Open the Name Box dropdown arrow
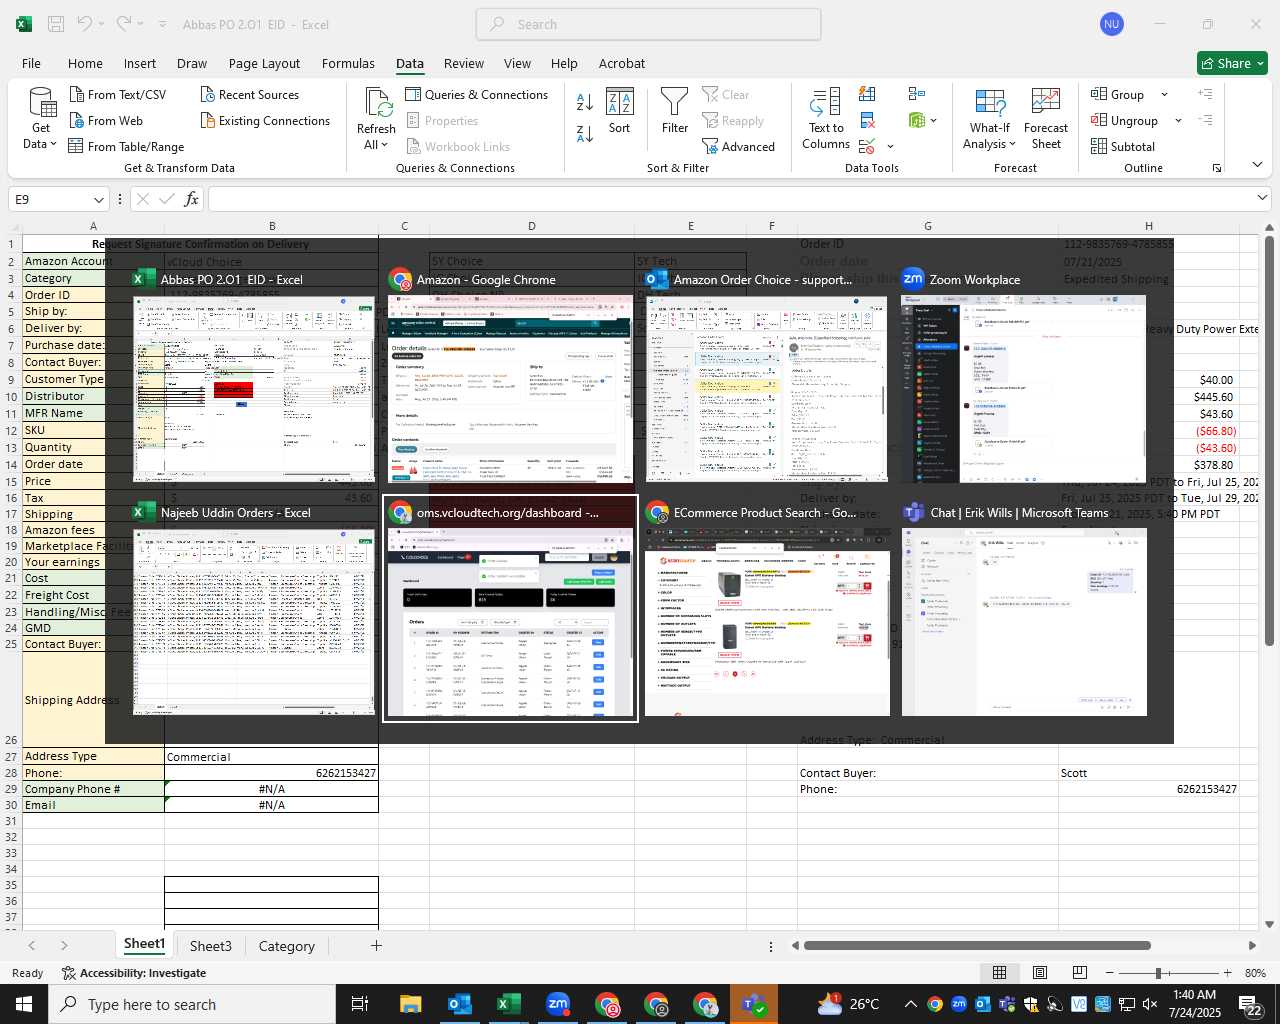1280x1024 pixels. click(98, 199)
